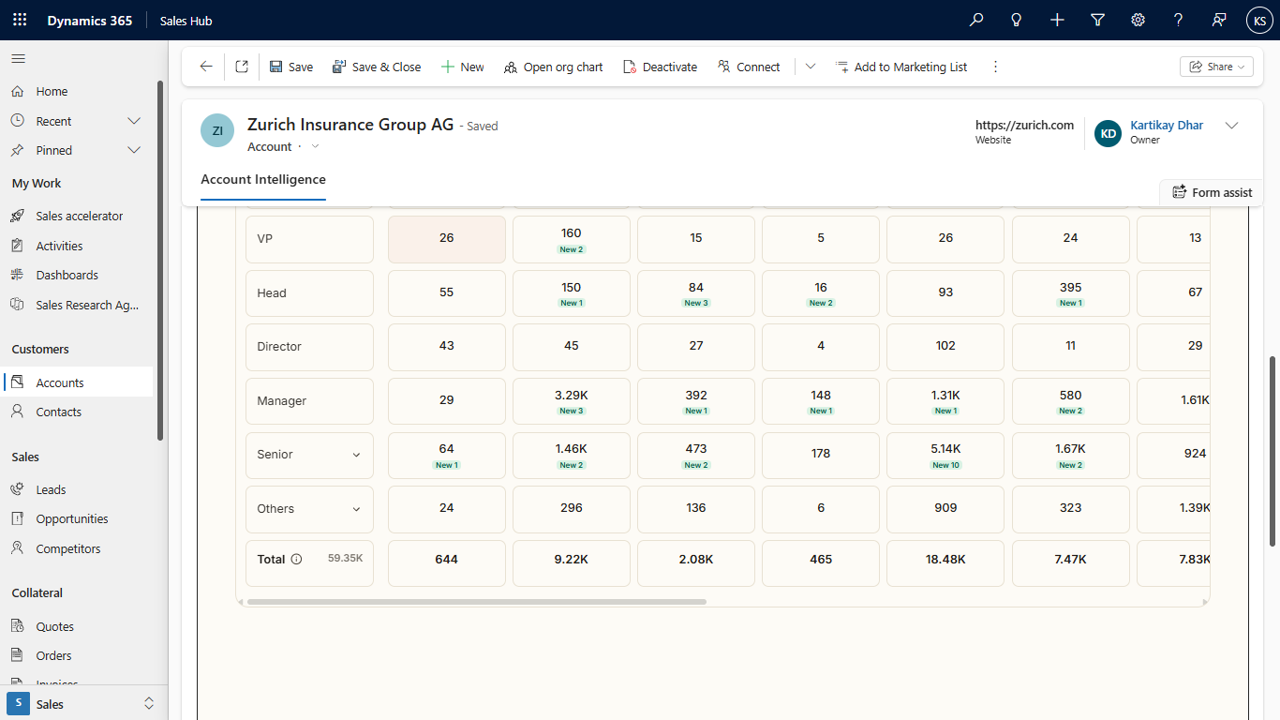Expand the Pinned section
The height and width of the screenshot is (720, 1280).
tap(134, 150)
